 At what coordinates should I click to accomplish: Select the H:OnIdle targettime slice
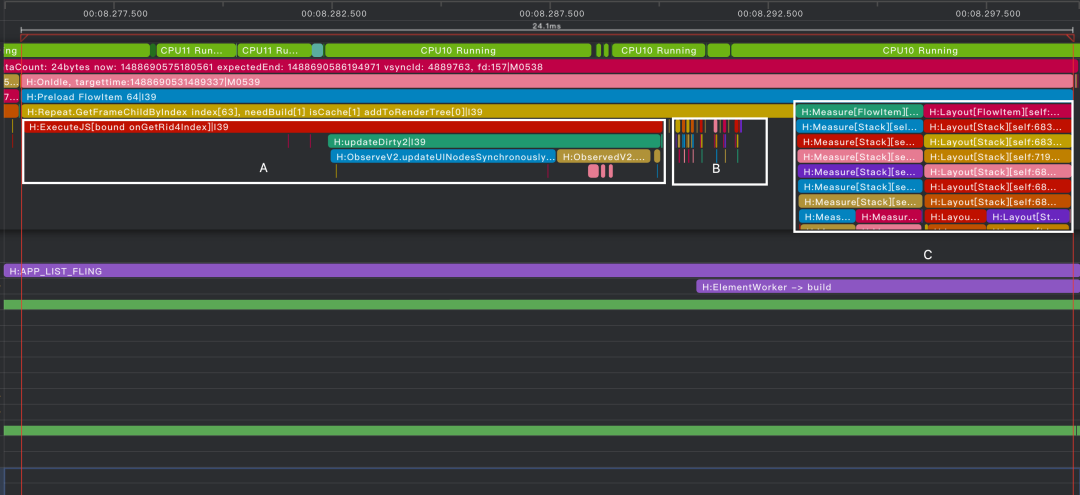(x=547, y=81)
